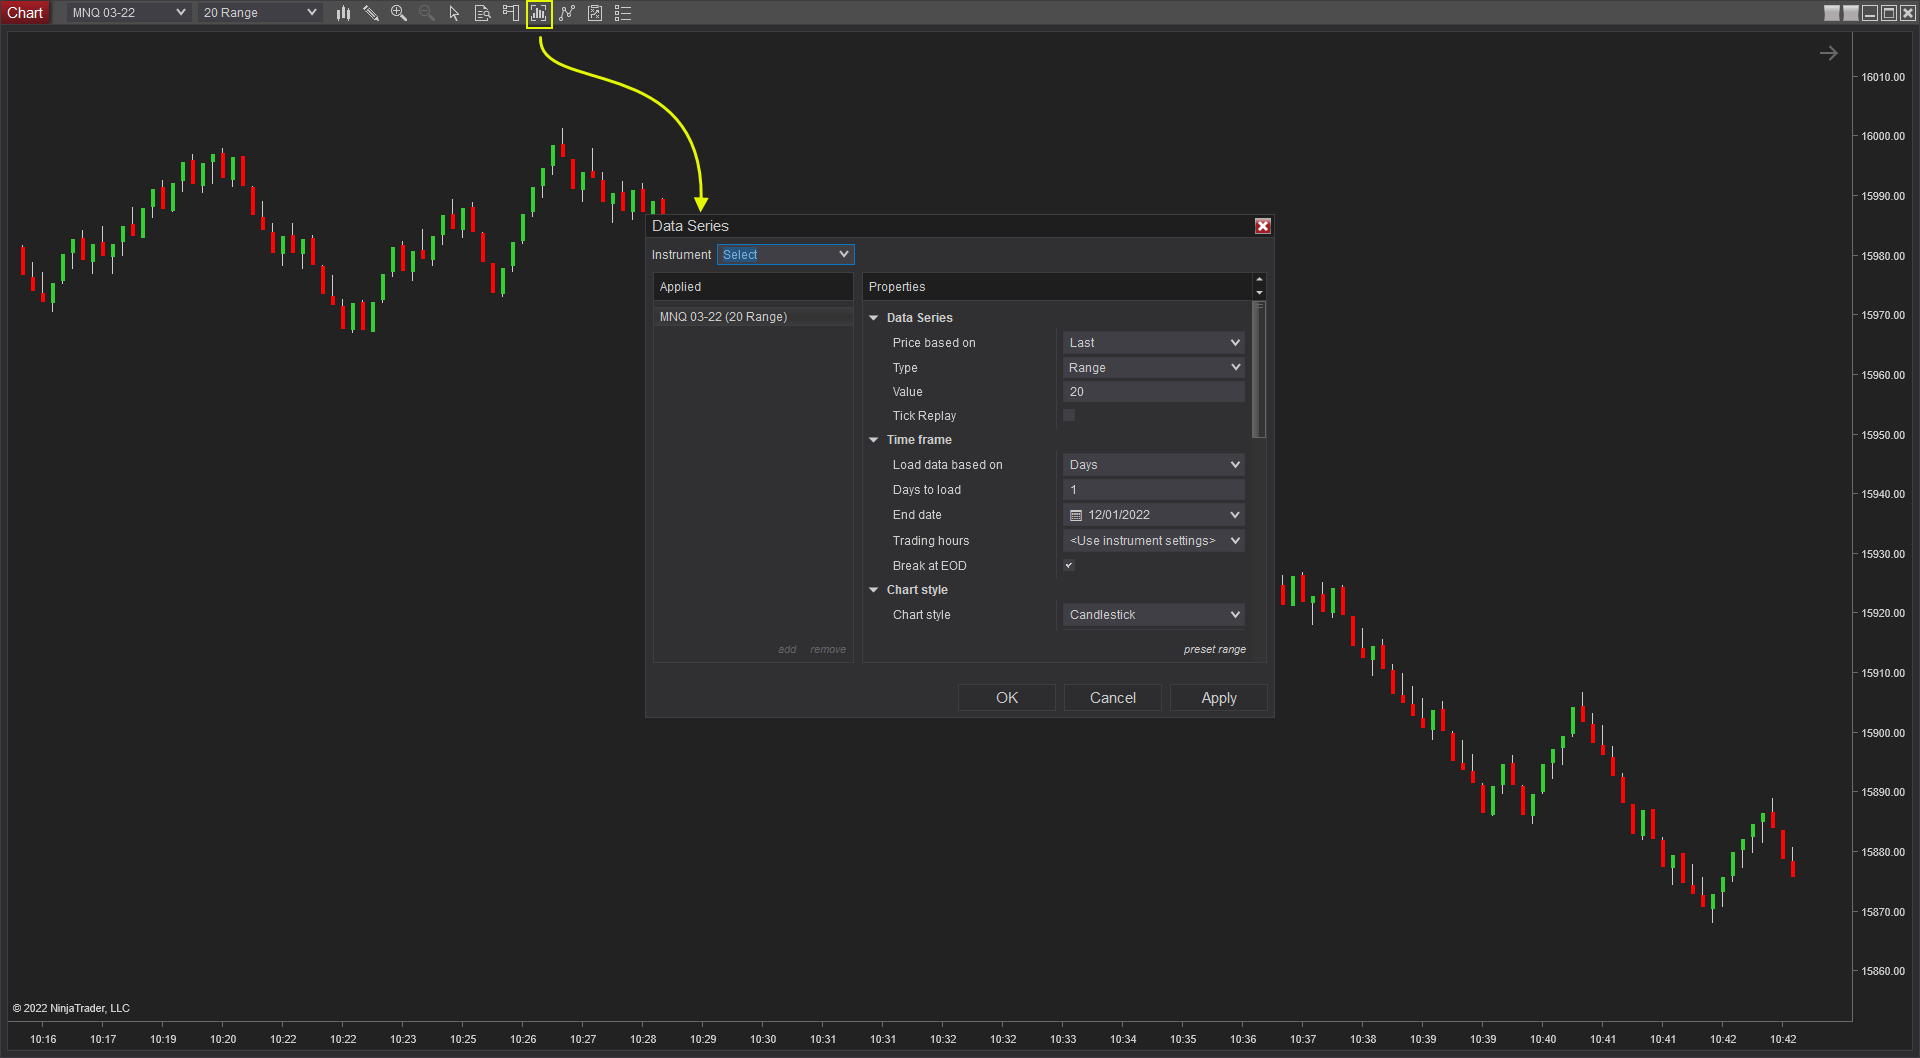Minimize the chart window

(1870, 13)
